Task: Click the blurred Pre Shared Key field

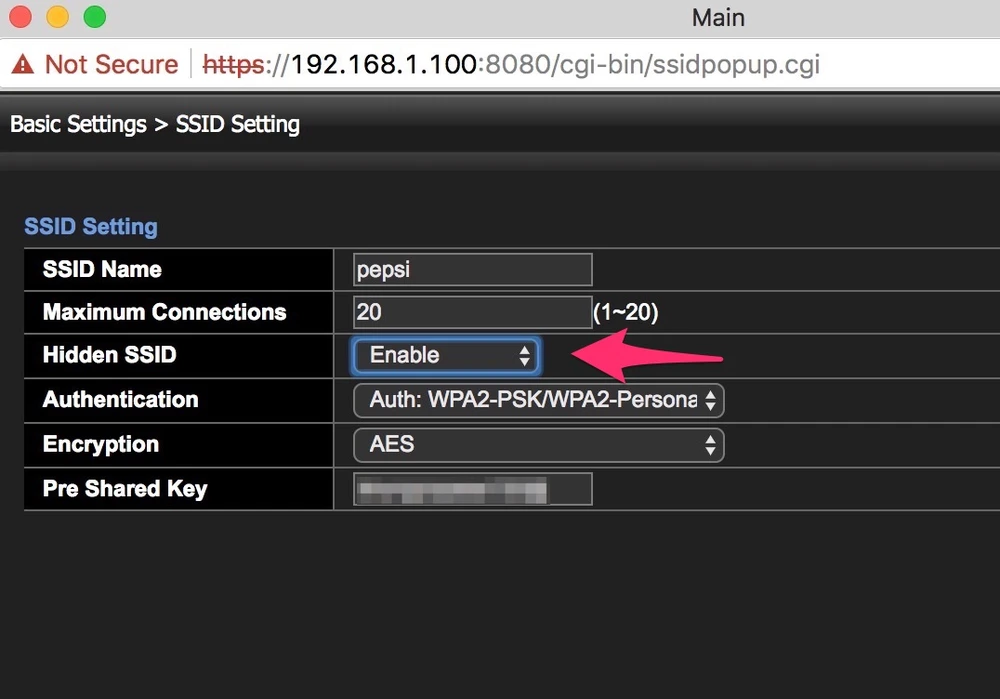Action: tap(472, 489)
